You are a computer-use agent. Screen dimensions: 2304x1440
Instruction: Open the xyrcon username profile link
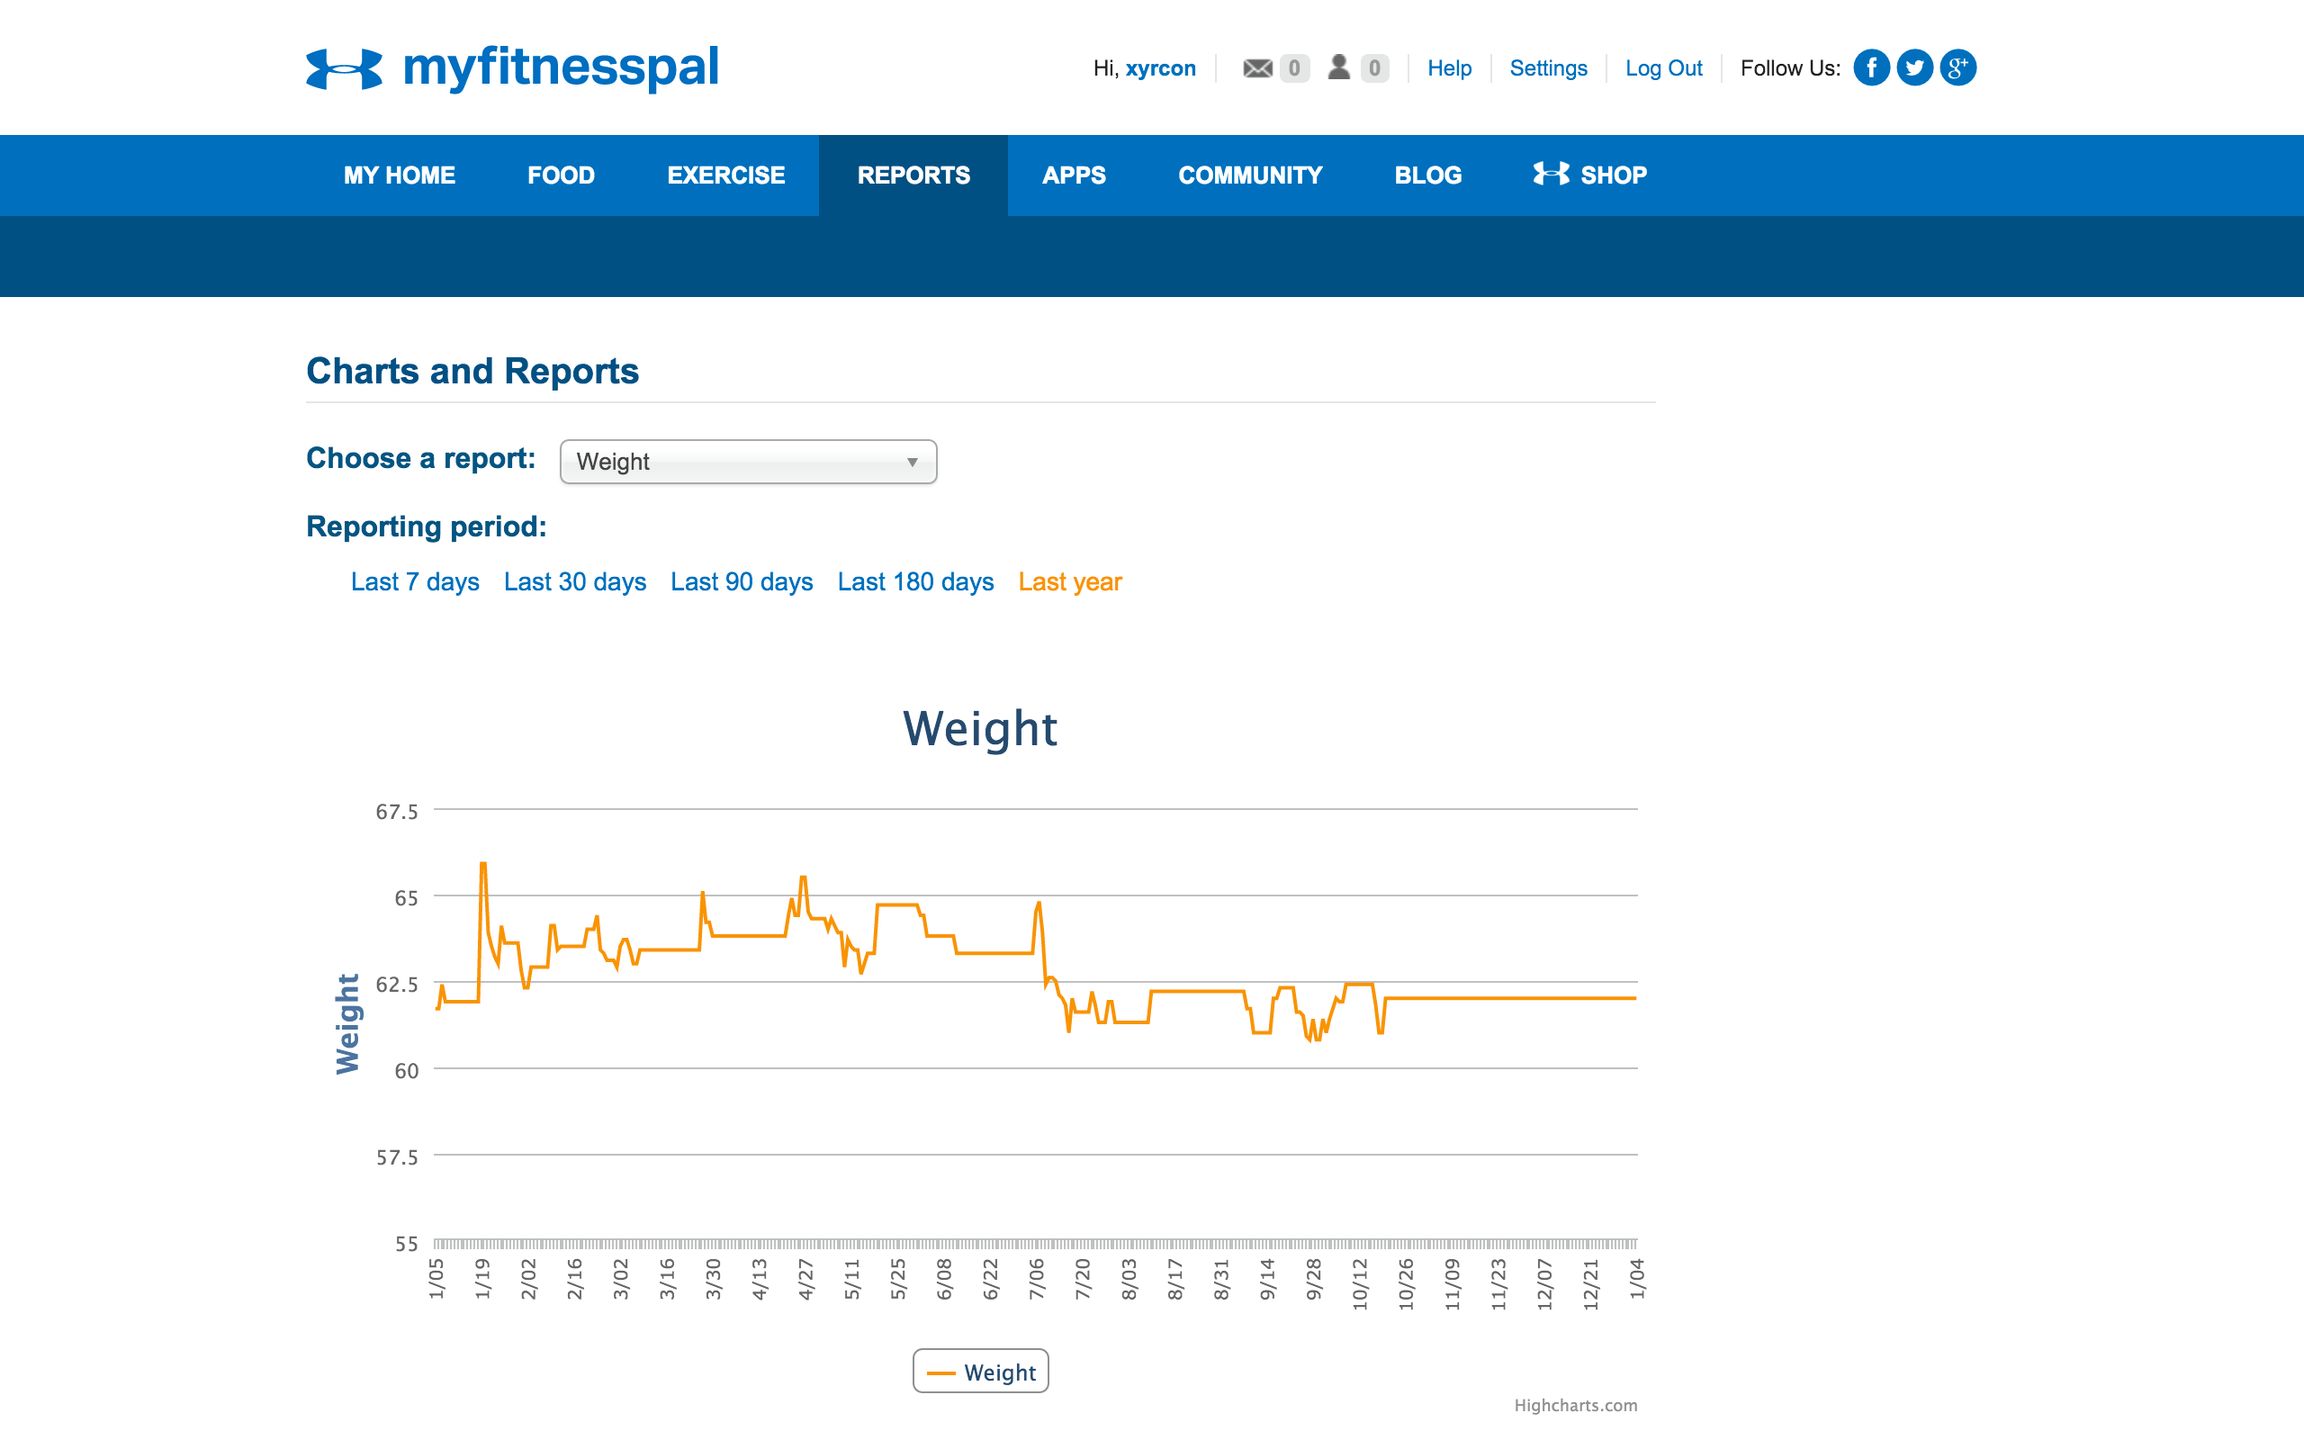(x=1160, y=68)
